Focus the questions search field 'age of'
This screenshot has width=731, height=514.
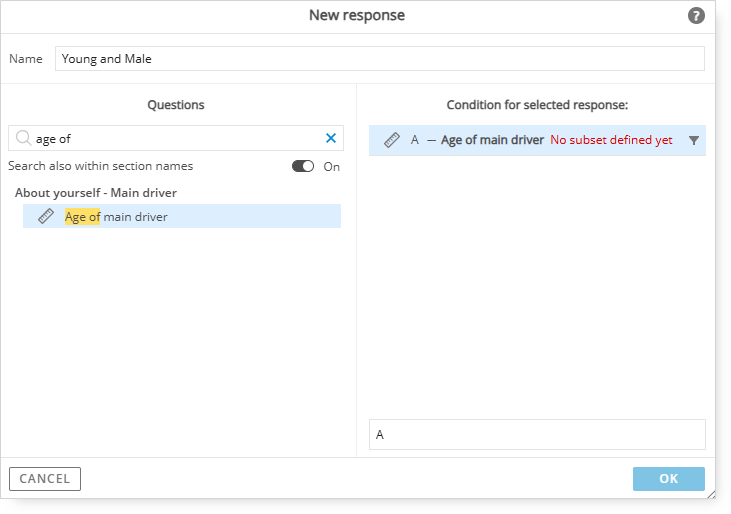[176, 138]
